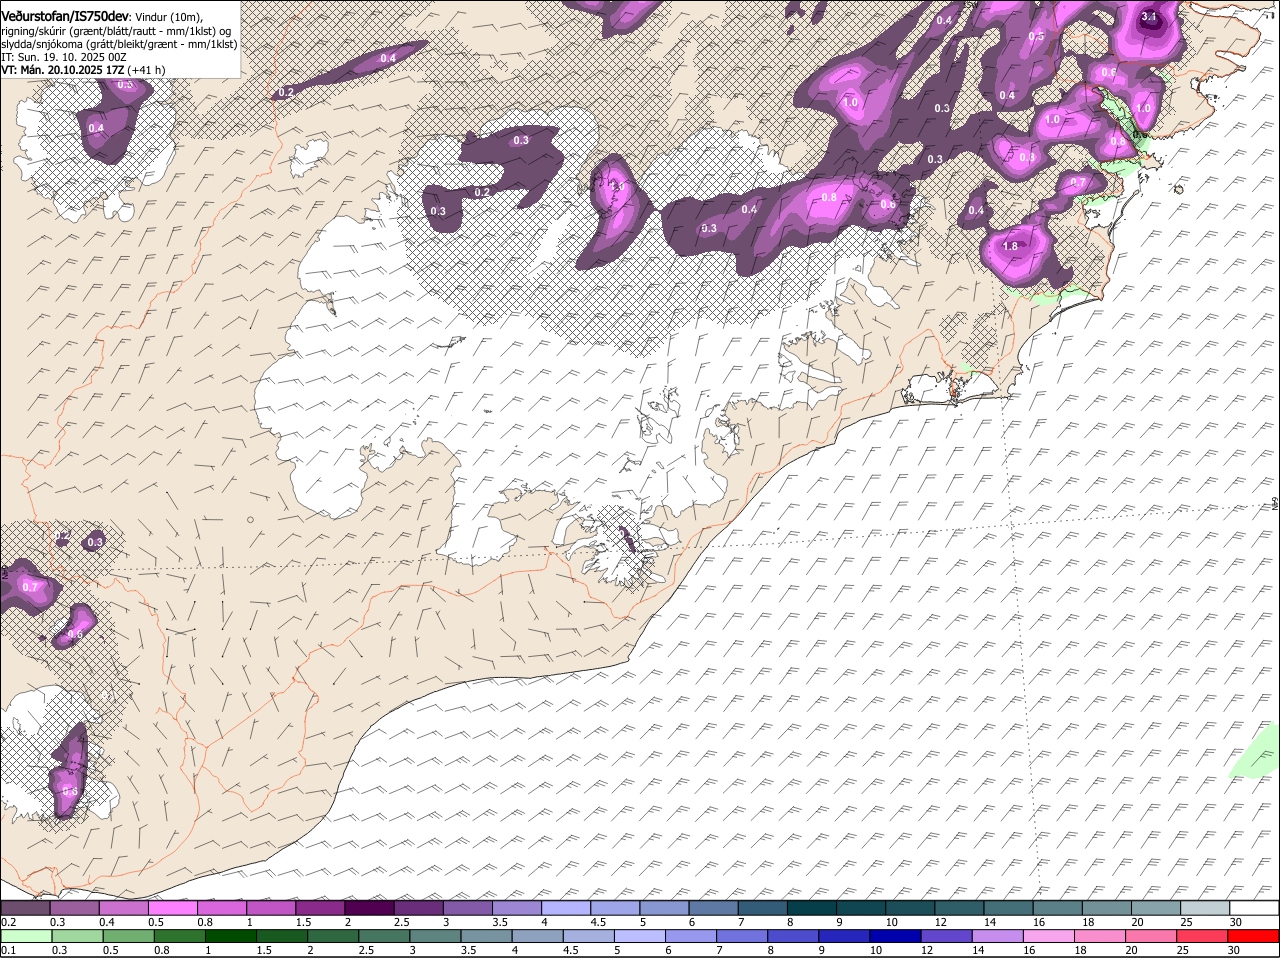Select the gray swatch labeled 20 in the upper legend
1280x958 pixels.
click(1156, 908)
